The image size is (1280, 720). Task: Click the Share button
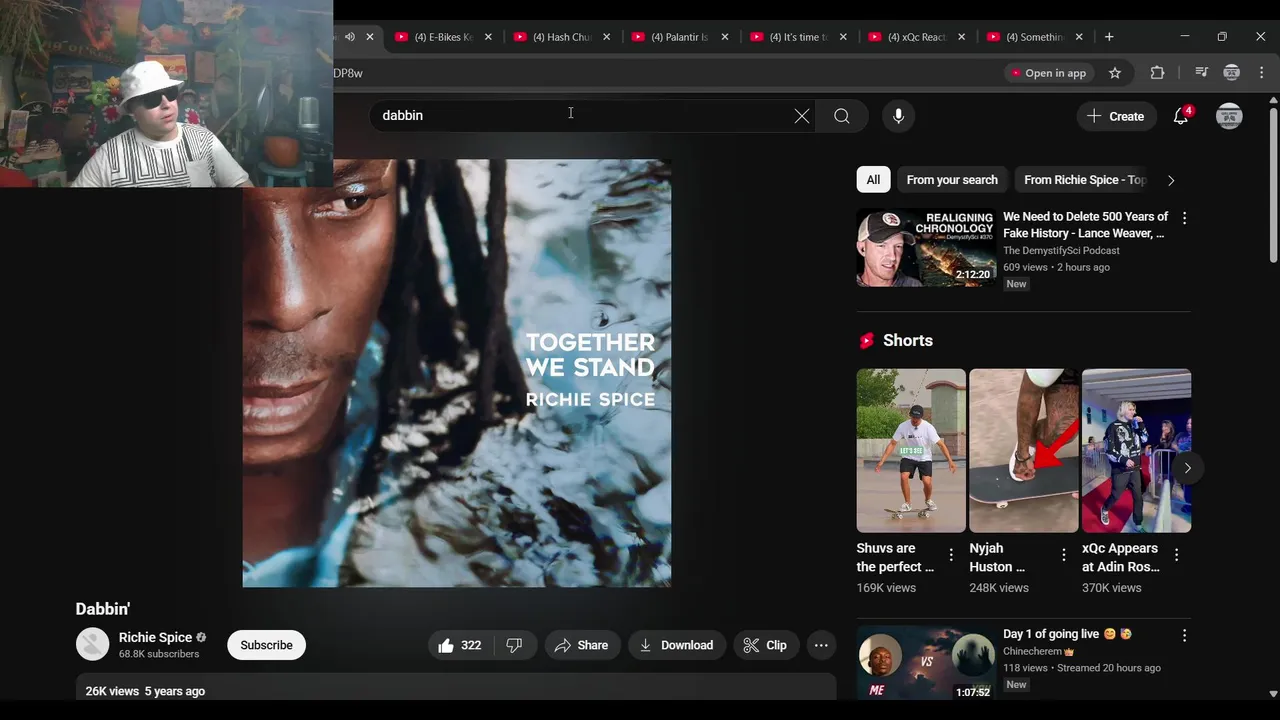pyautogui.click(x=581, y=645)
